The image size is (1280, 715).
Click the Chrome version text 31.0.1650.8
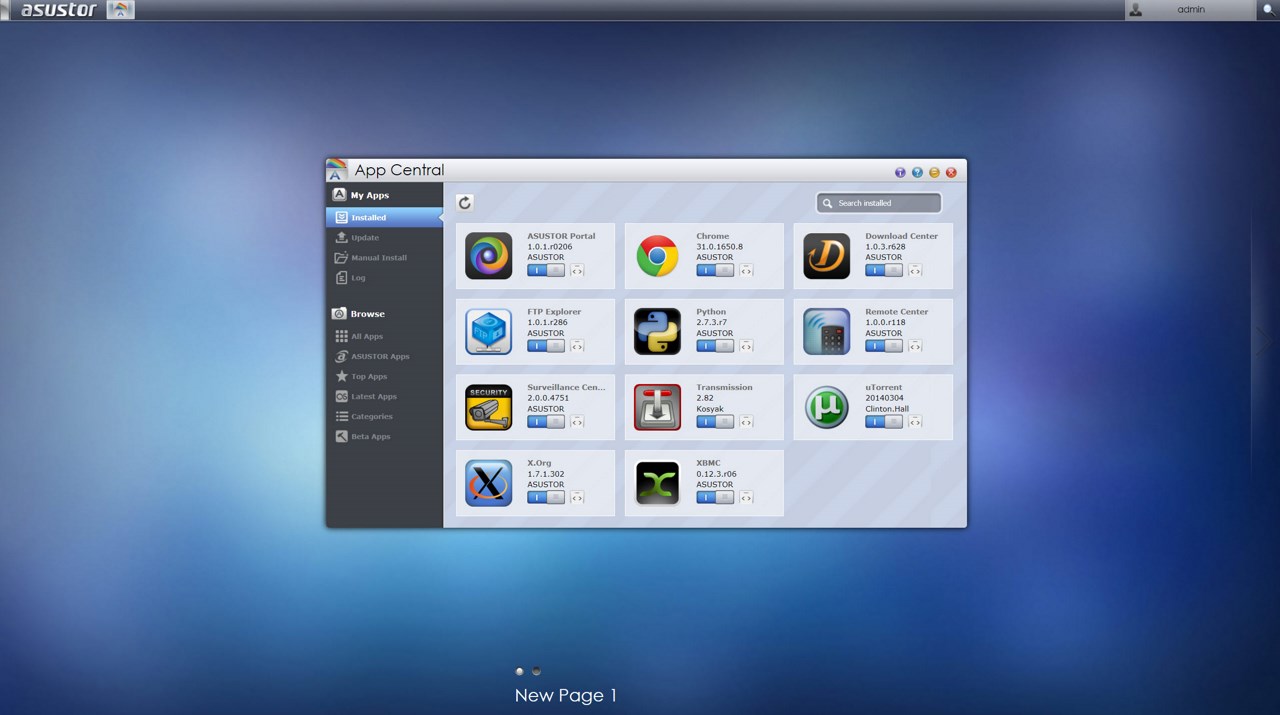click(720, 246)
